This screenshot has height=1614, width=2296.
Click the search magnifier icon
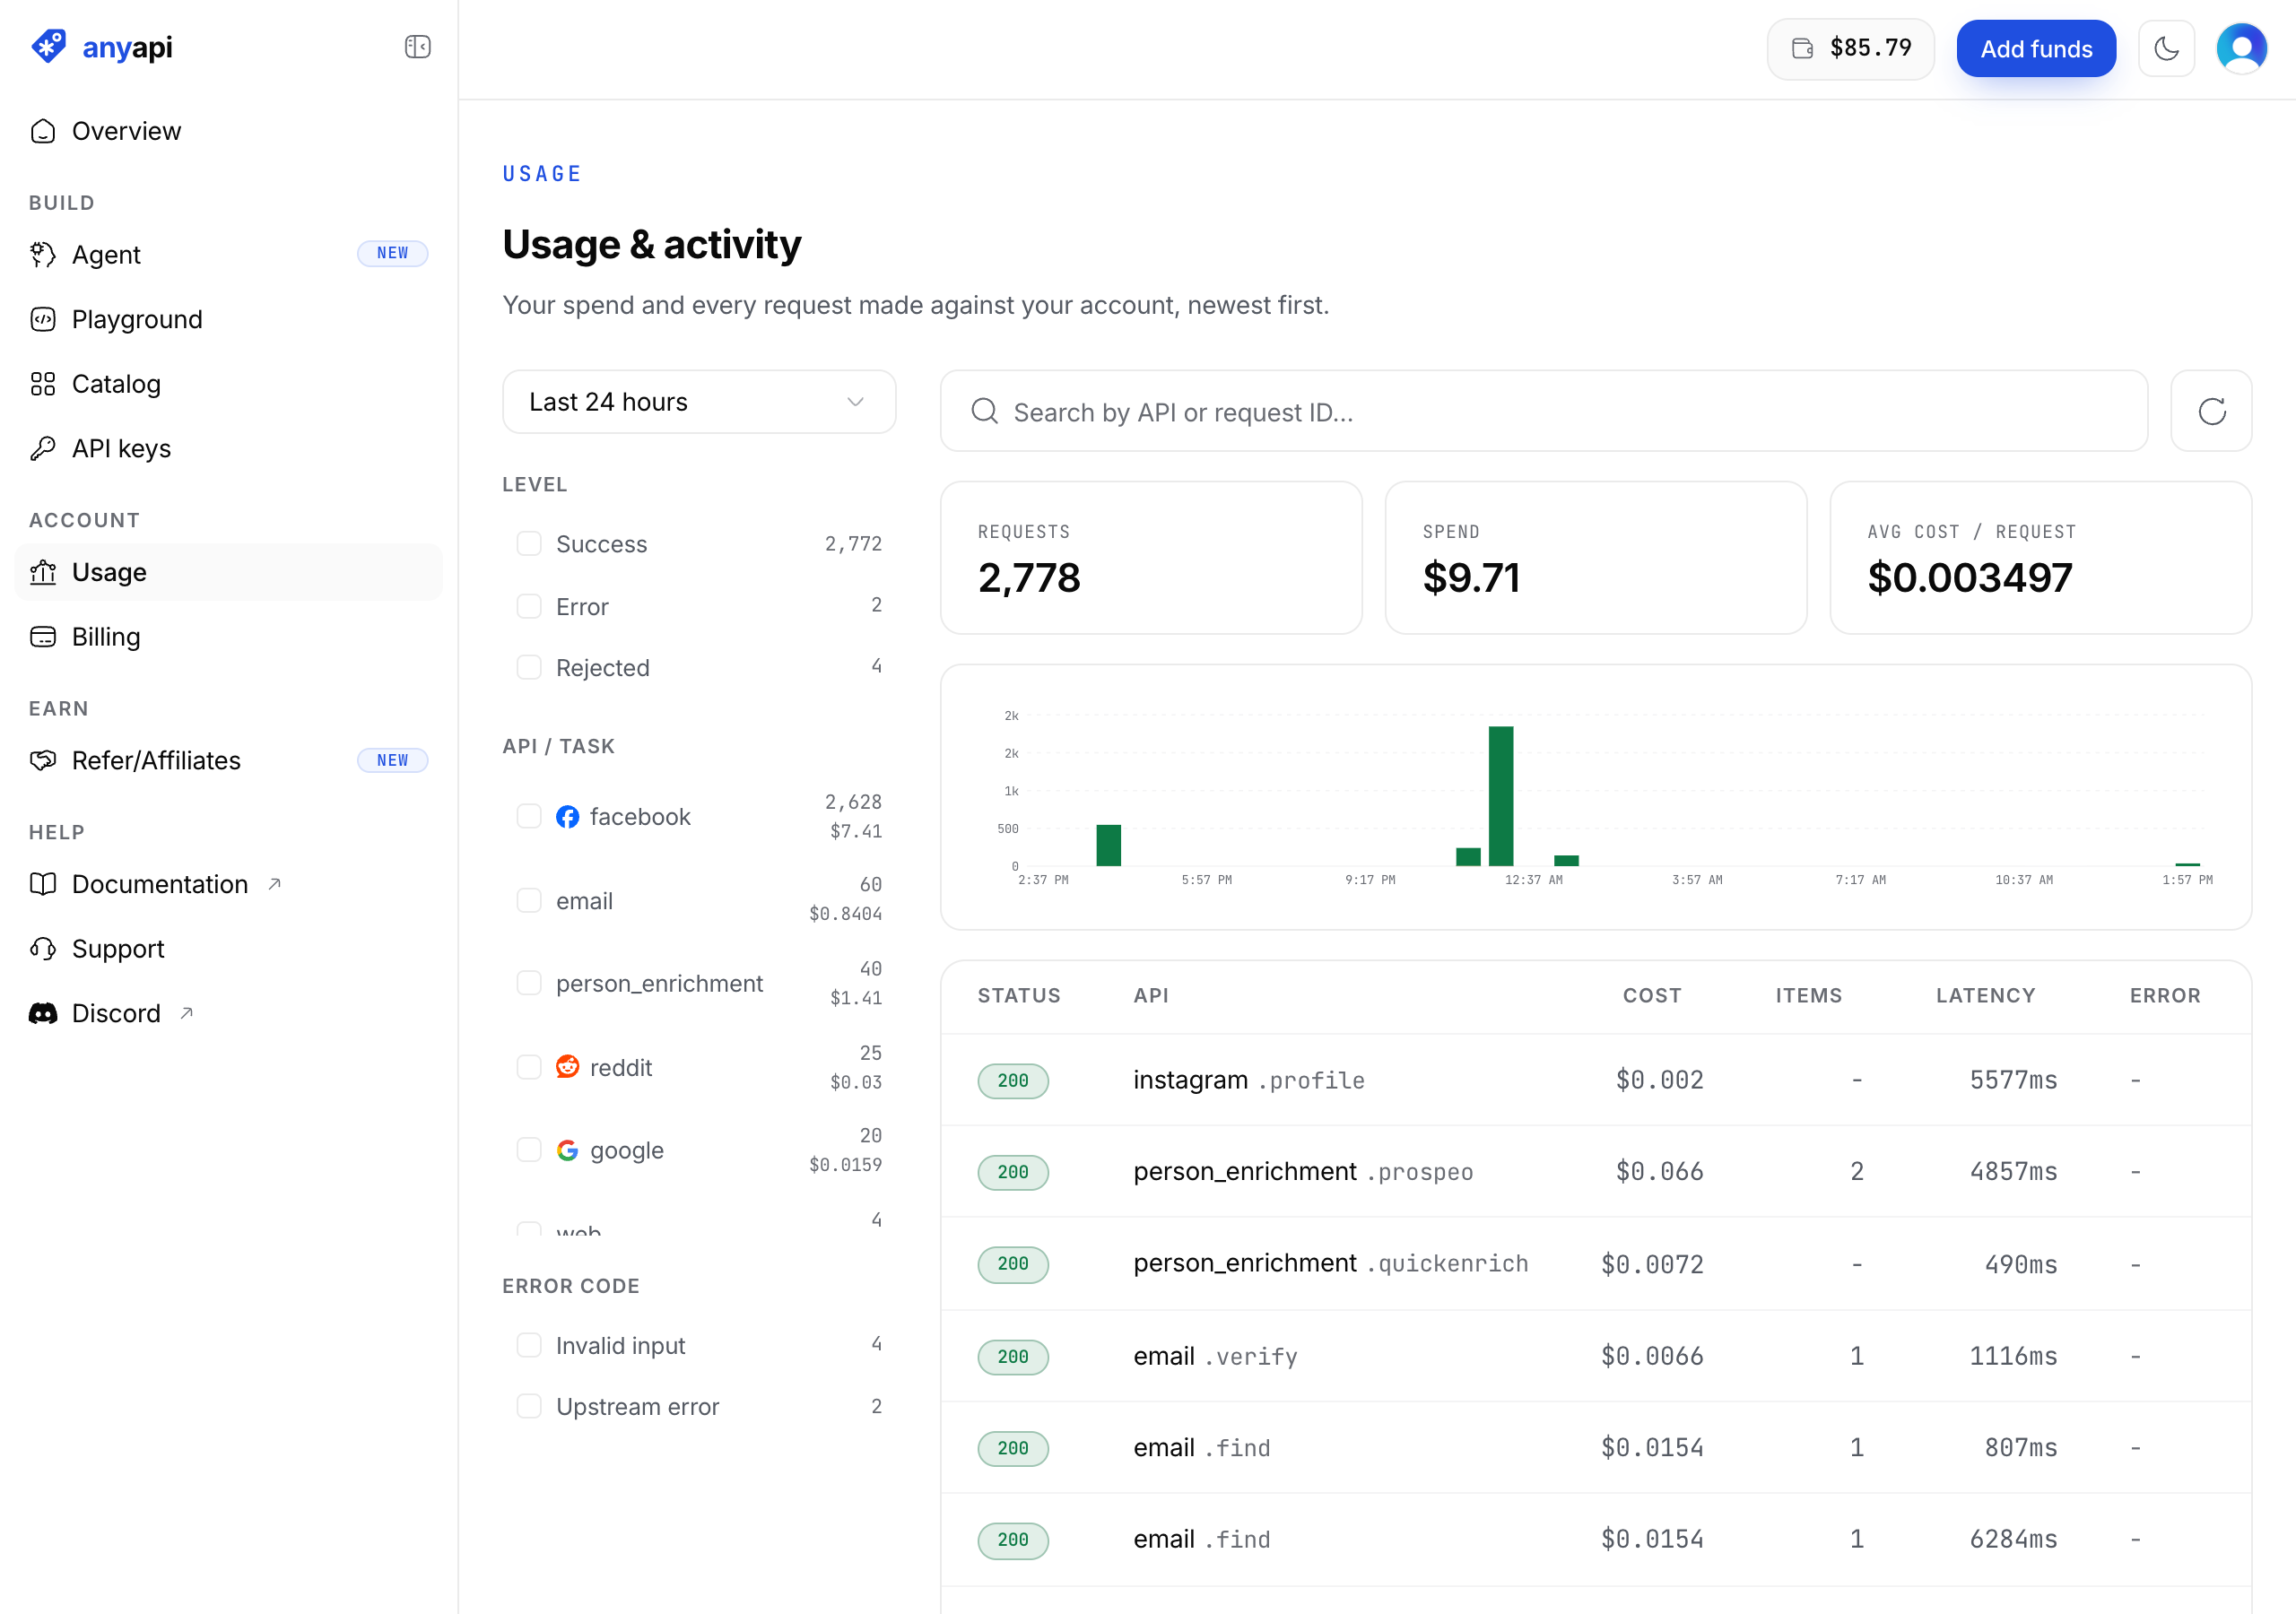click(984, 411)
